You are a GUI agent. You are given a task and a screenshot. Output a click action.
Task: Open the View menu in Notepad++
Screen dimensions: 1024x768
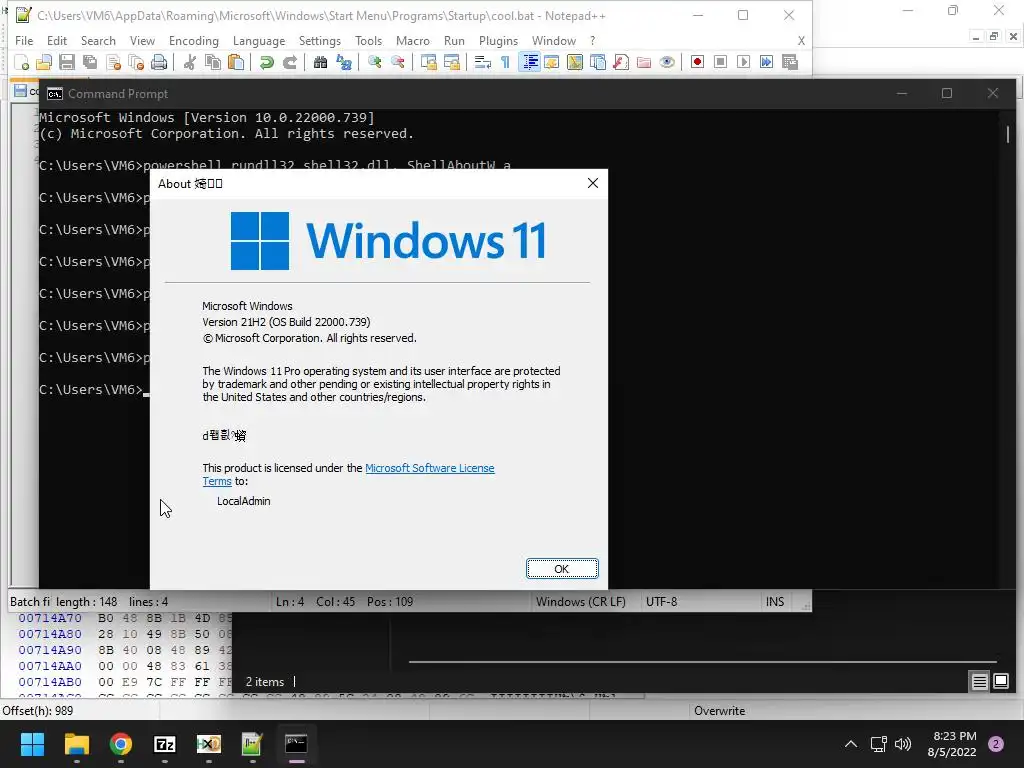click(x=142, y=40)
